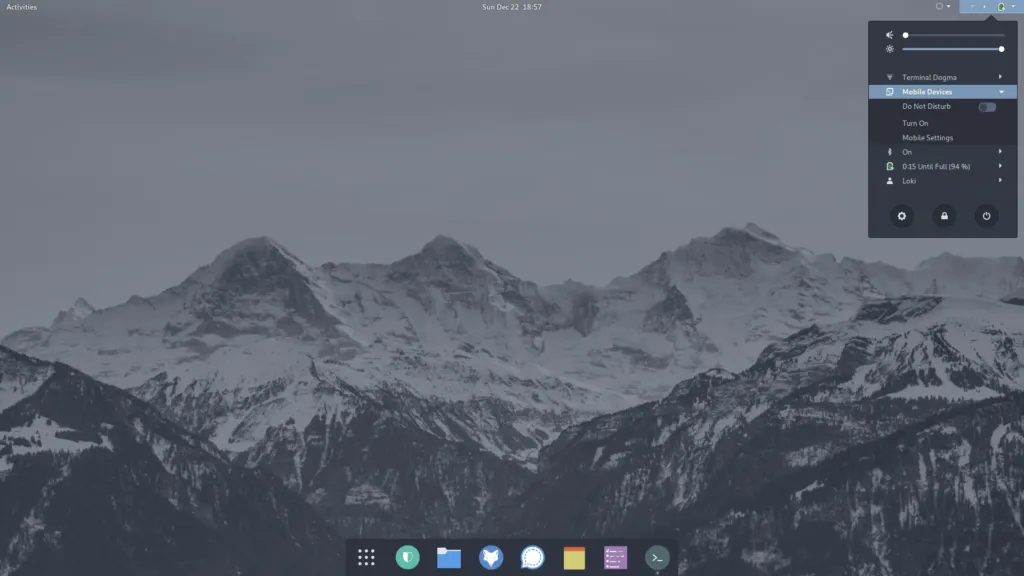Open the Signal messenger icon in dock
Image resolution: width=1024 pixels, height=576 pixels.
tap(532, 557)
